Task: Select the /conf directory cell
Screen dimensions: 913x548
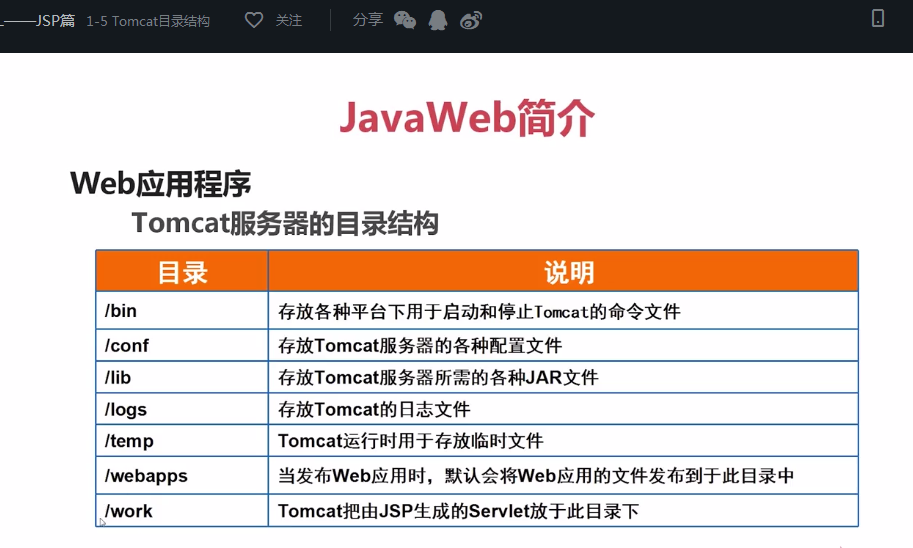Action: pos(182,345)
